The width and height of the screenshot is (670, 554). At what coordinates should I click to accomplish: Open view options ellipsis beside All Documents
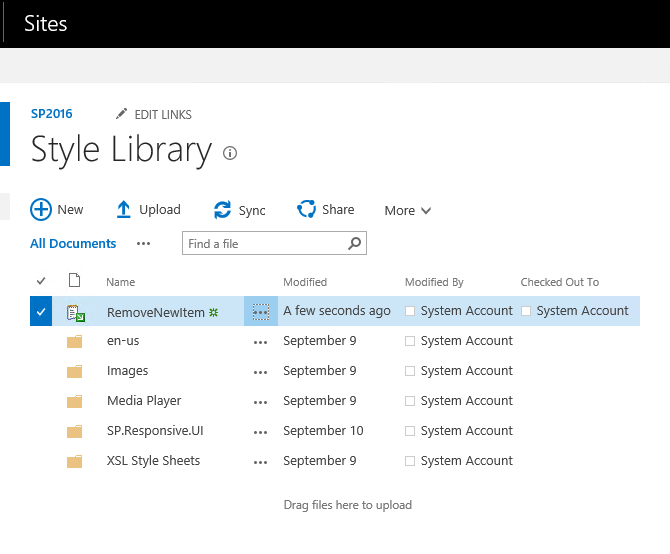point(143,243)
